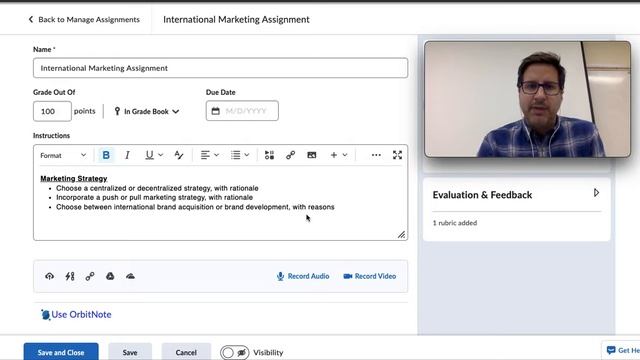The image size is (640, 360).
Task: Insert a quicklink in the editor toolbar
Action: tap(291, 155)
